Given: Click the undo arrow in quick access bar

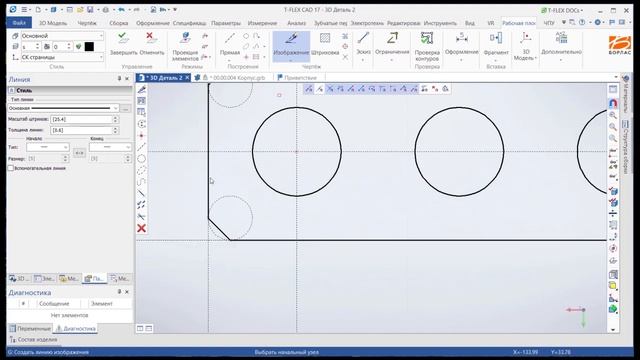Looking at the screenshot, I should click(121, 9).
